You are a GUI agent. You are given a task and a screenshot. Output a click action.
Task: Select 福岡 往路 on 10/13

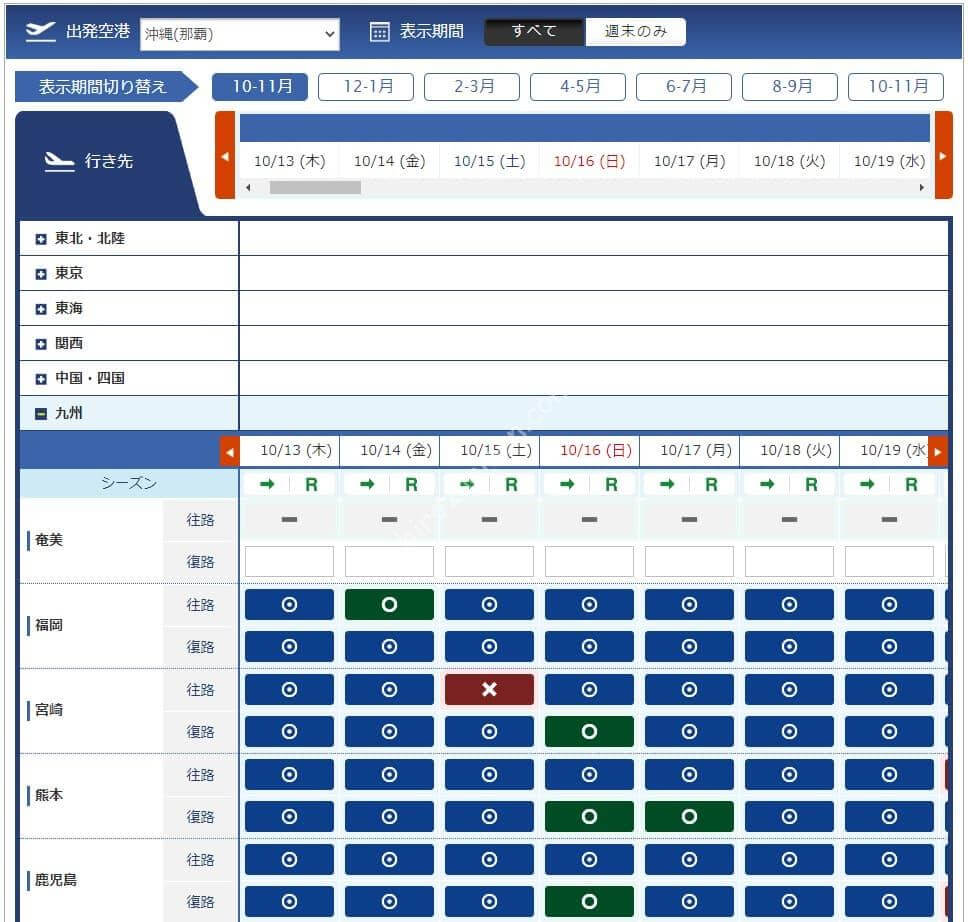[x=290, y=605]
